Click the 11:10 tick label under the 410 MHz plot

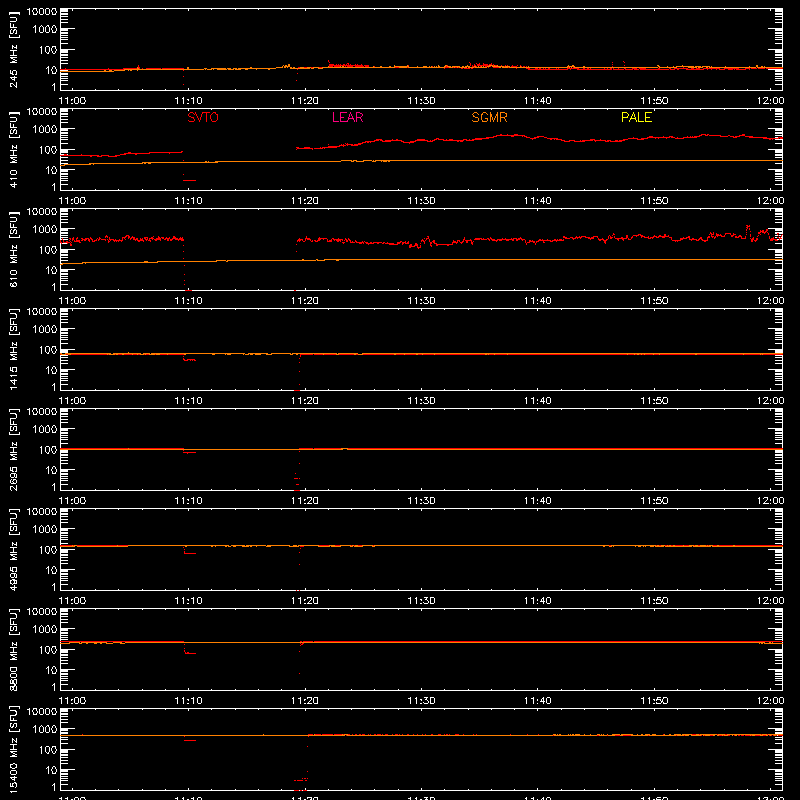[x=188, y=201]
